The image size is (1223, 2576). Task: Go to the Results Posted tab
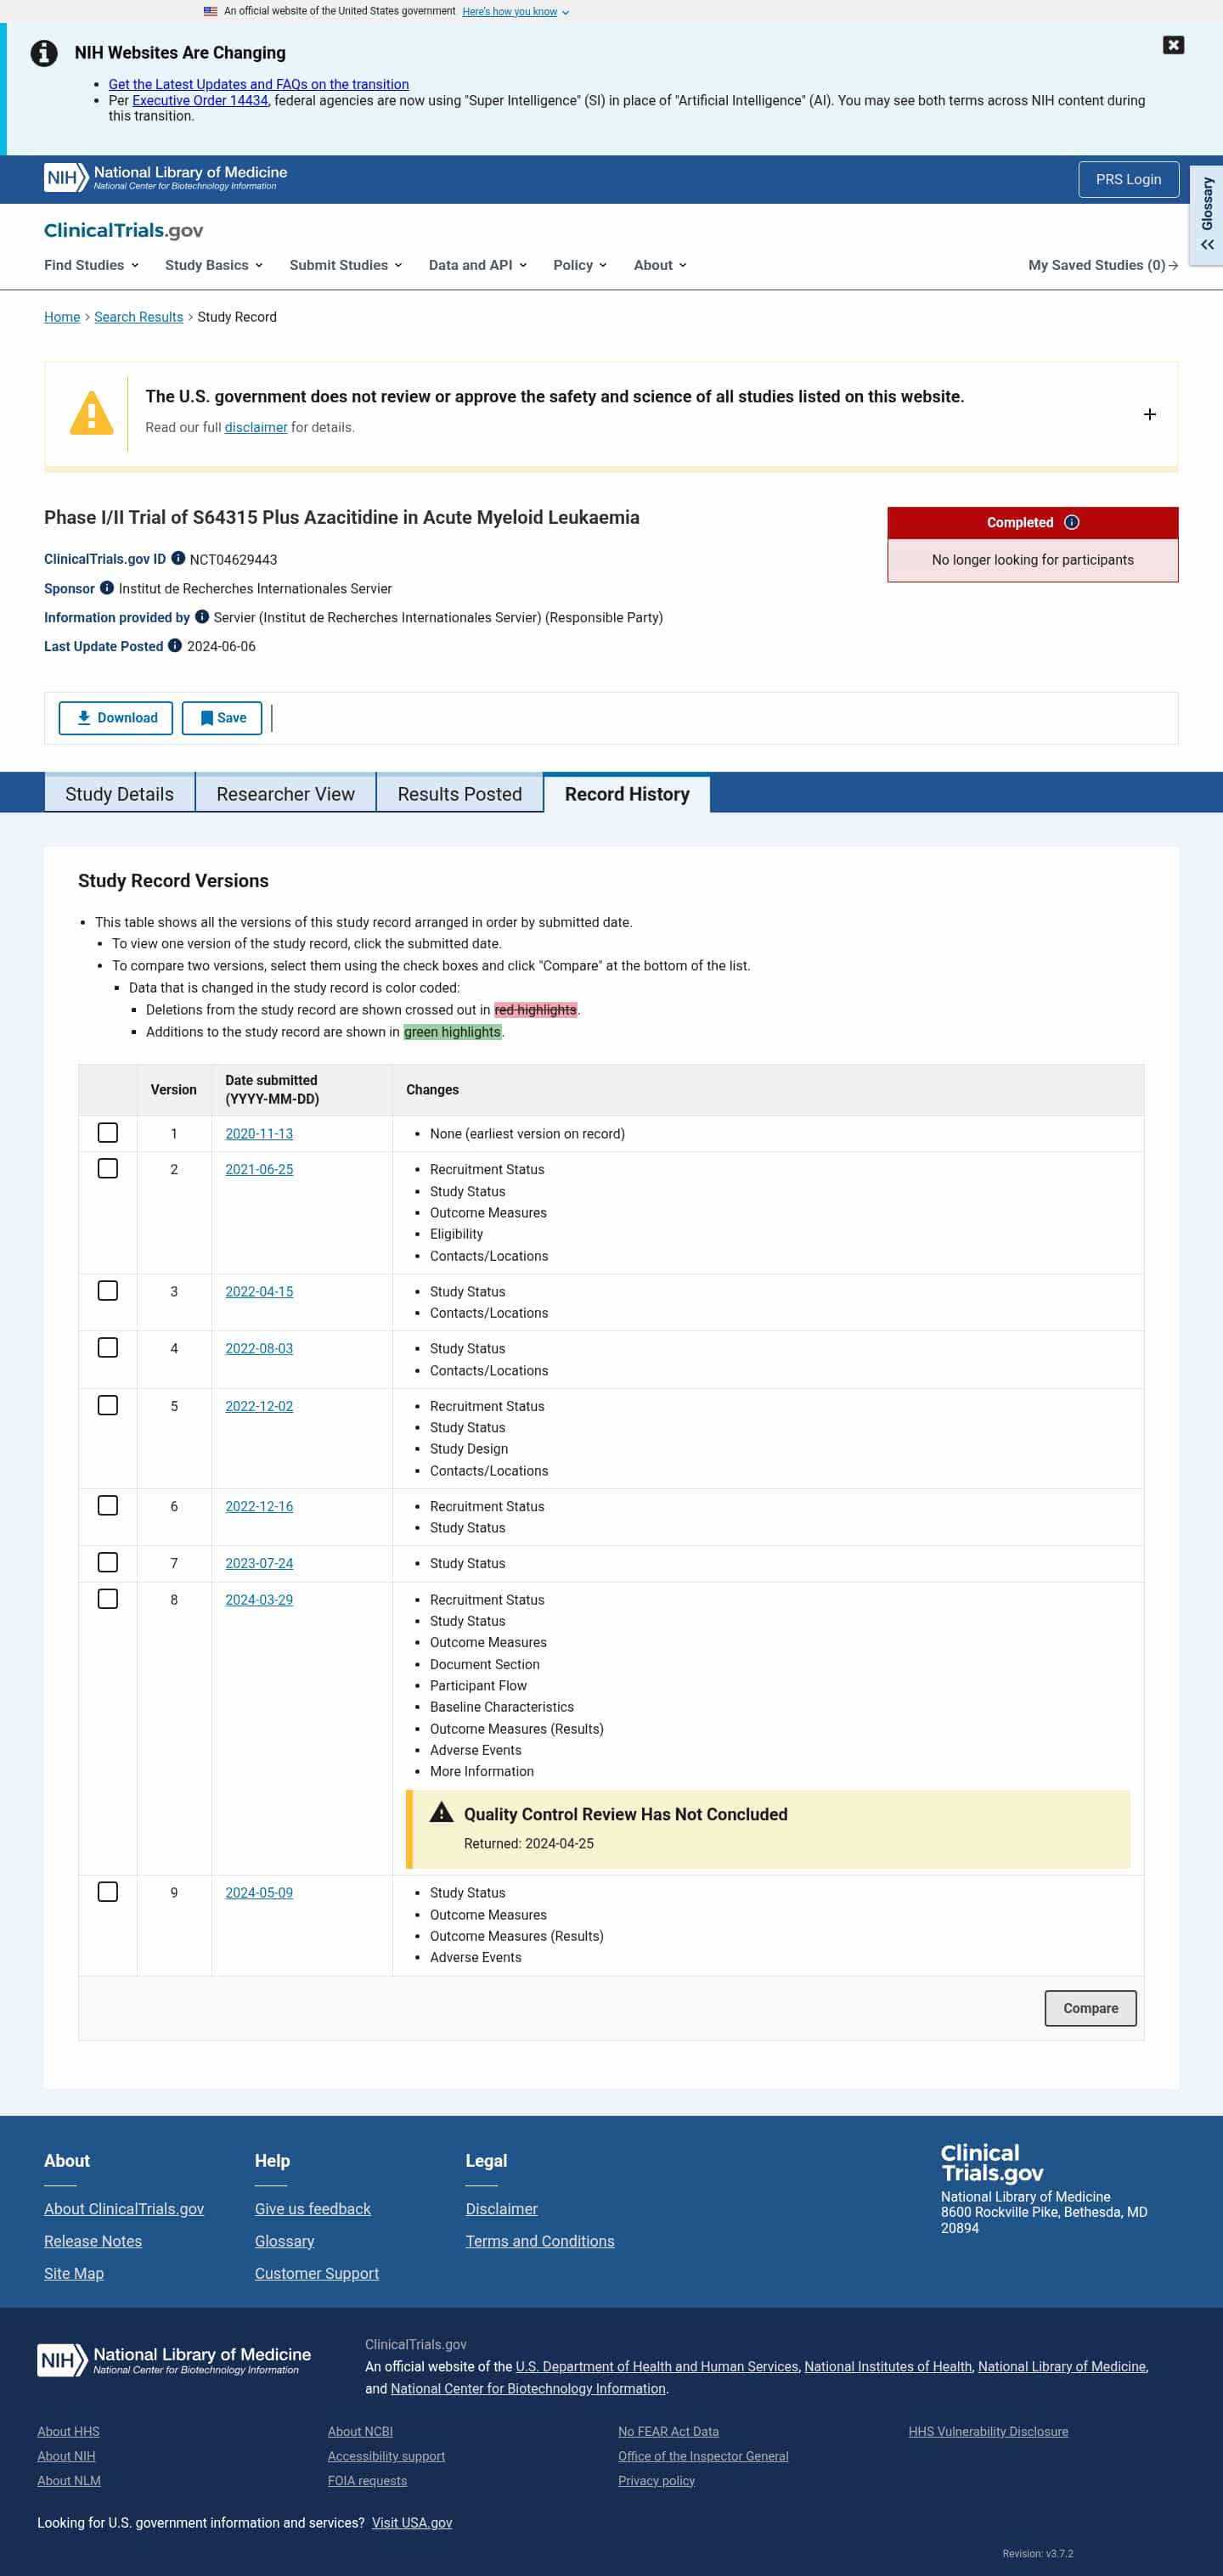(460, 793)
